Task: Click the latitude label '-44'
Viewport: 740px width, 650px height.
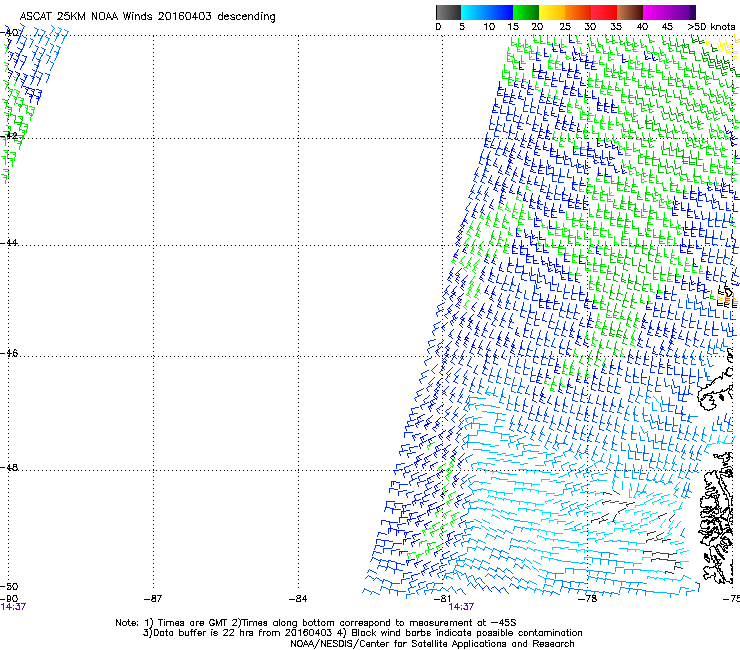Action: (x=9, y=243)
